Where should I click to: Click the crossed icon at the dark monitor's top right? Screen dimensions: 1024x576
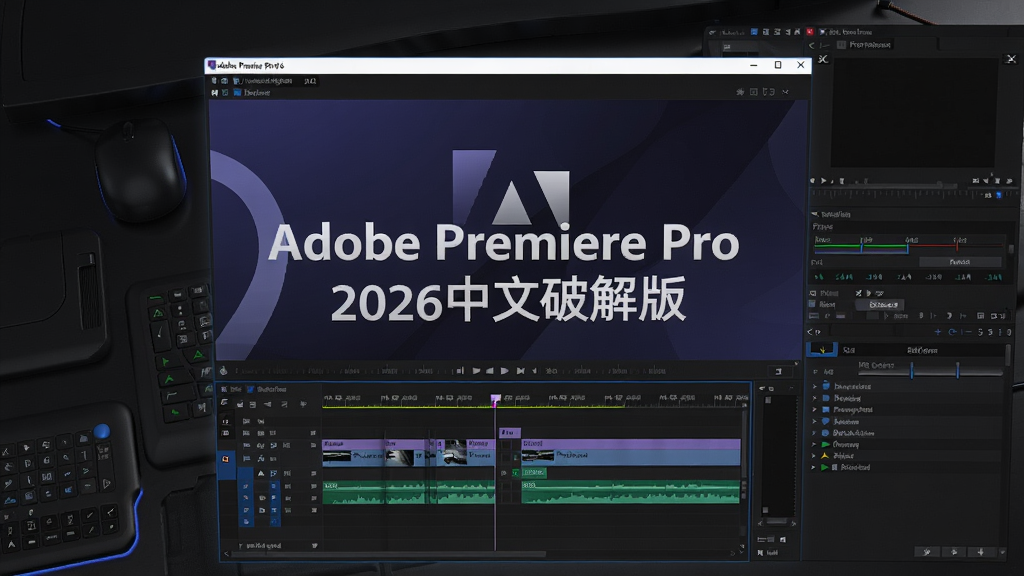(1011, 59)
